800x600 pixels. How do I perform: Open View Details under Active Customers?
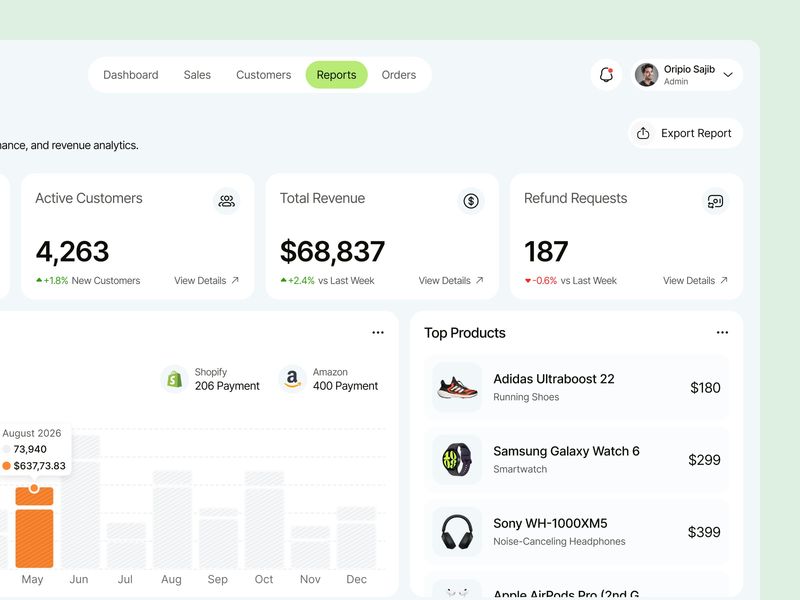pos(206,281)
